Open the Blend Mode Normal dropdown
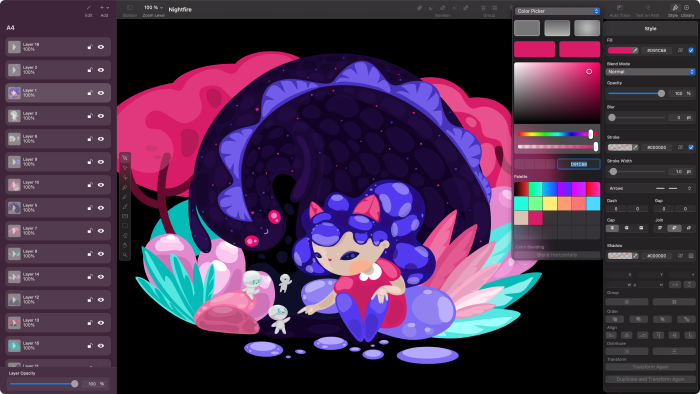 [x=650, y=72]
